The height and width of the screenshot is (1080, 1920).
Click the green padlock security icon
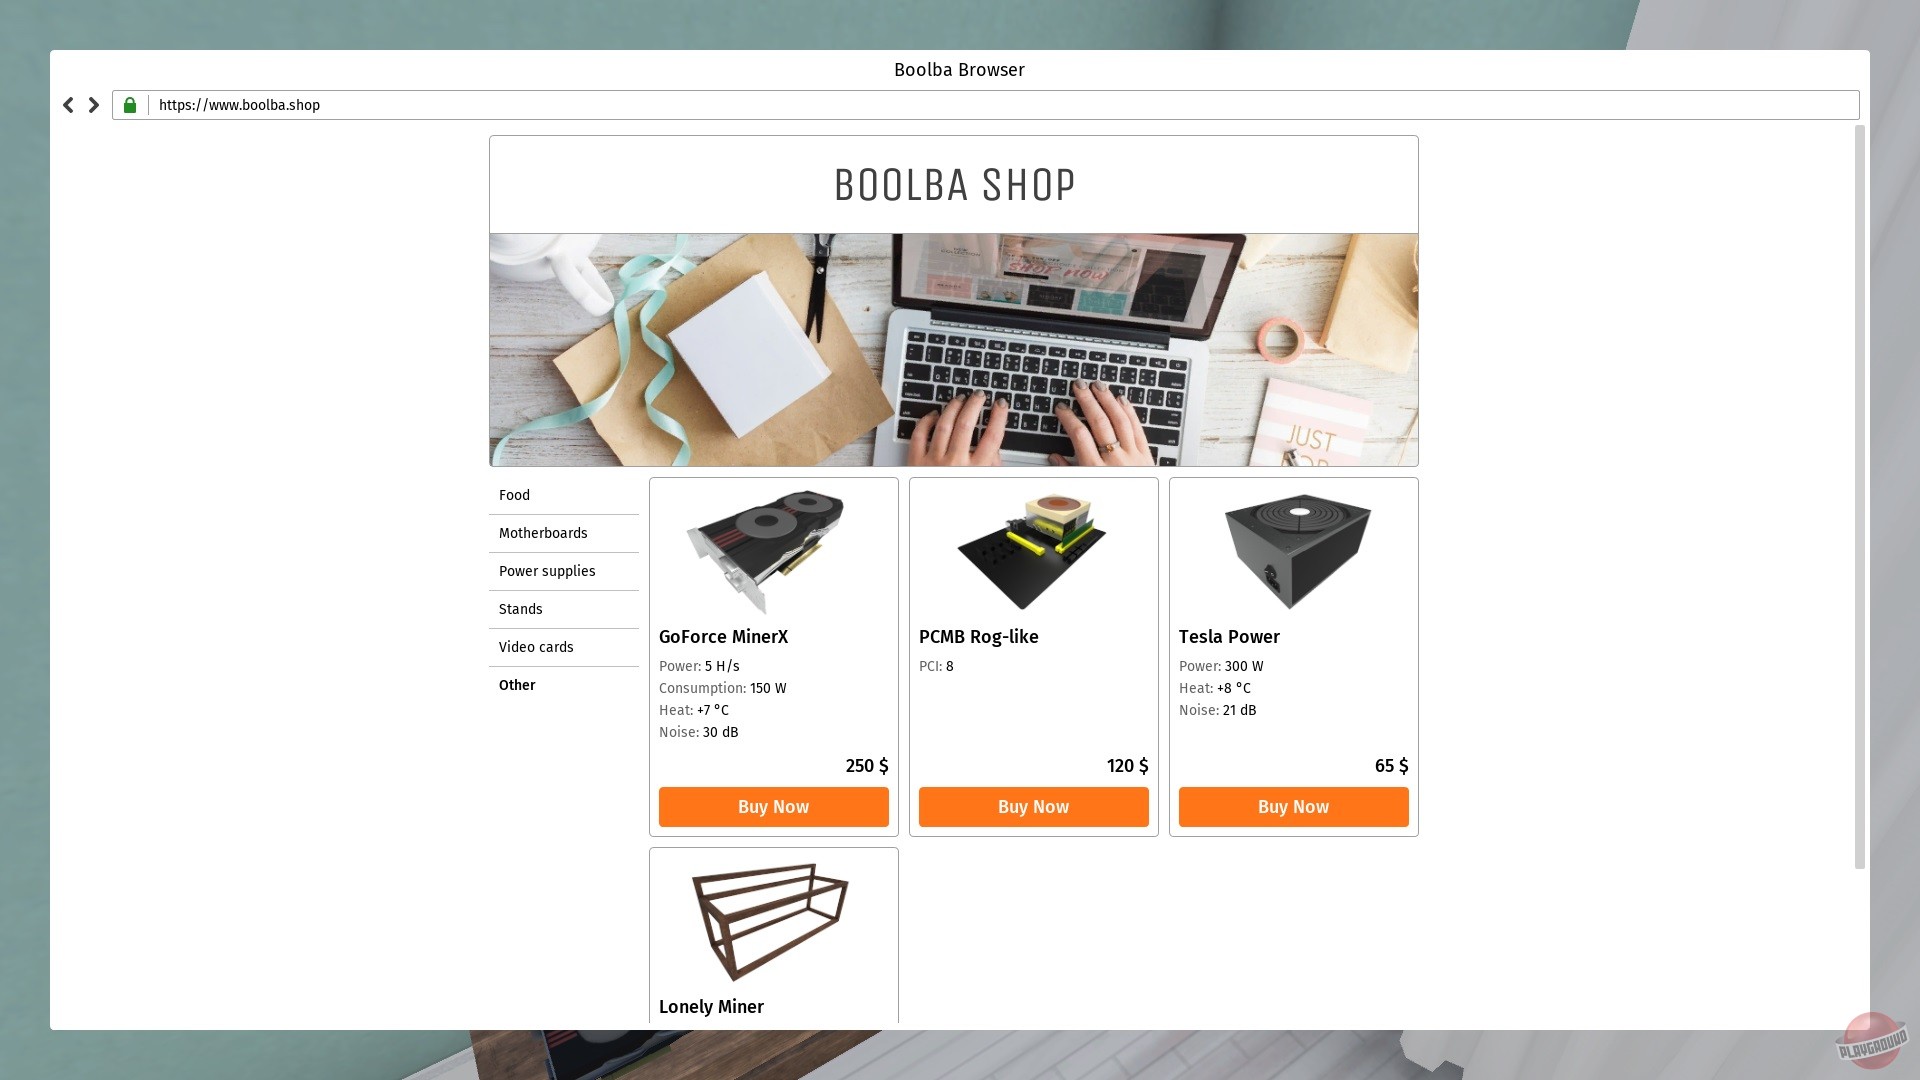[130, 105]
